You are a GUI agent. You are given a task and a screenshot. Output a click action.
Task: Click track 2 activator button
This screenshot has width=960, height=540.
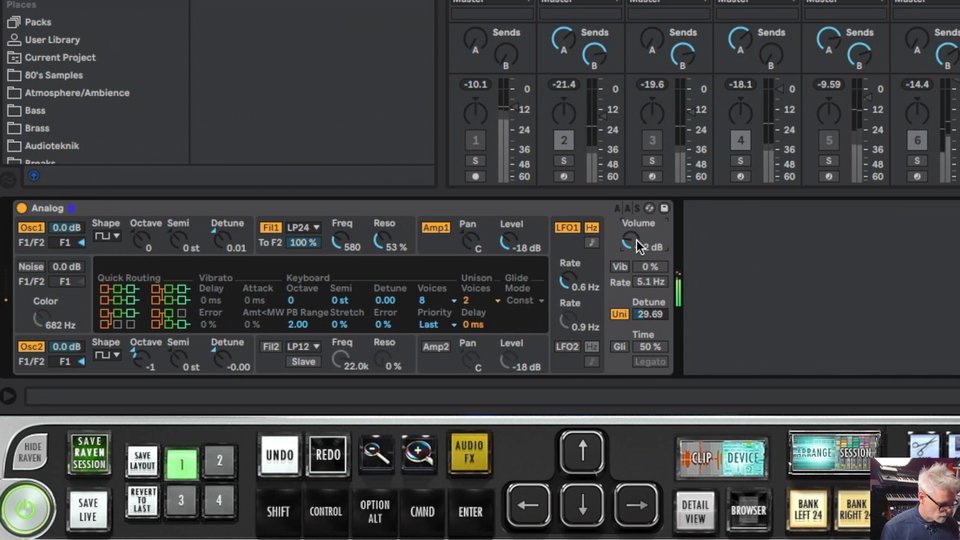[x=563, y=140]
